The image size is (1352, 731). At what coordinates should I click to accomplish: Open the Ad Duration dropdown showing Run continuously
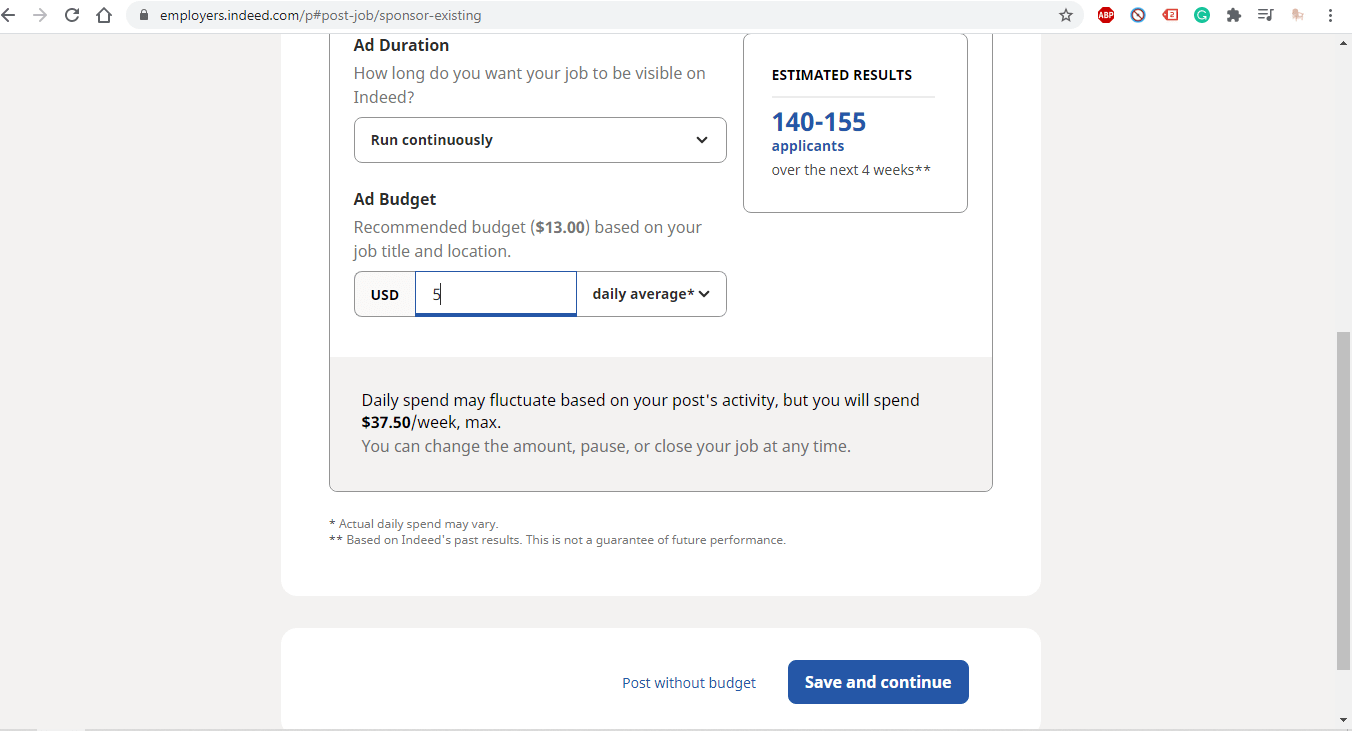pyautogui.click(x=540, y=140)
